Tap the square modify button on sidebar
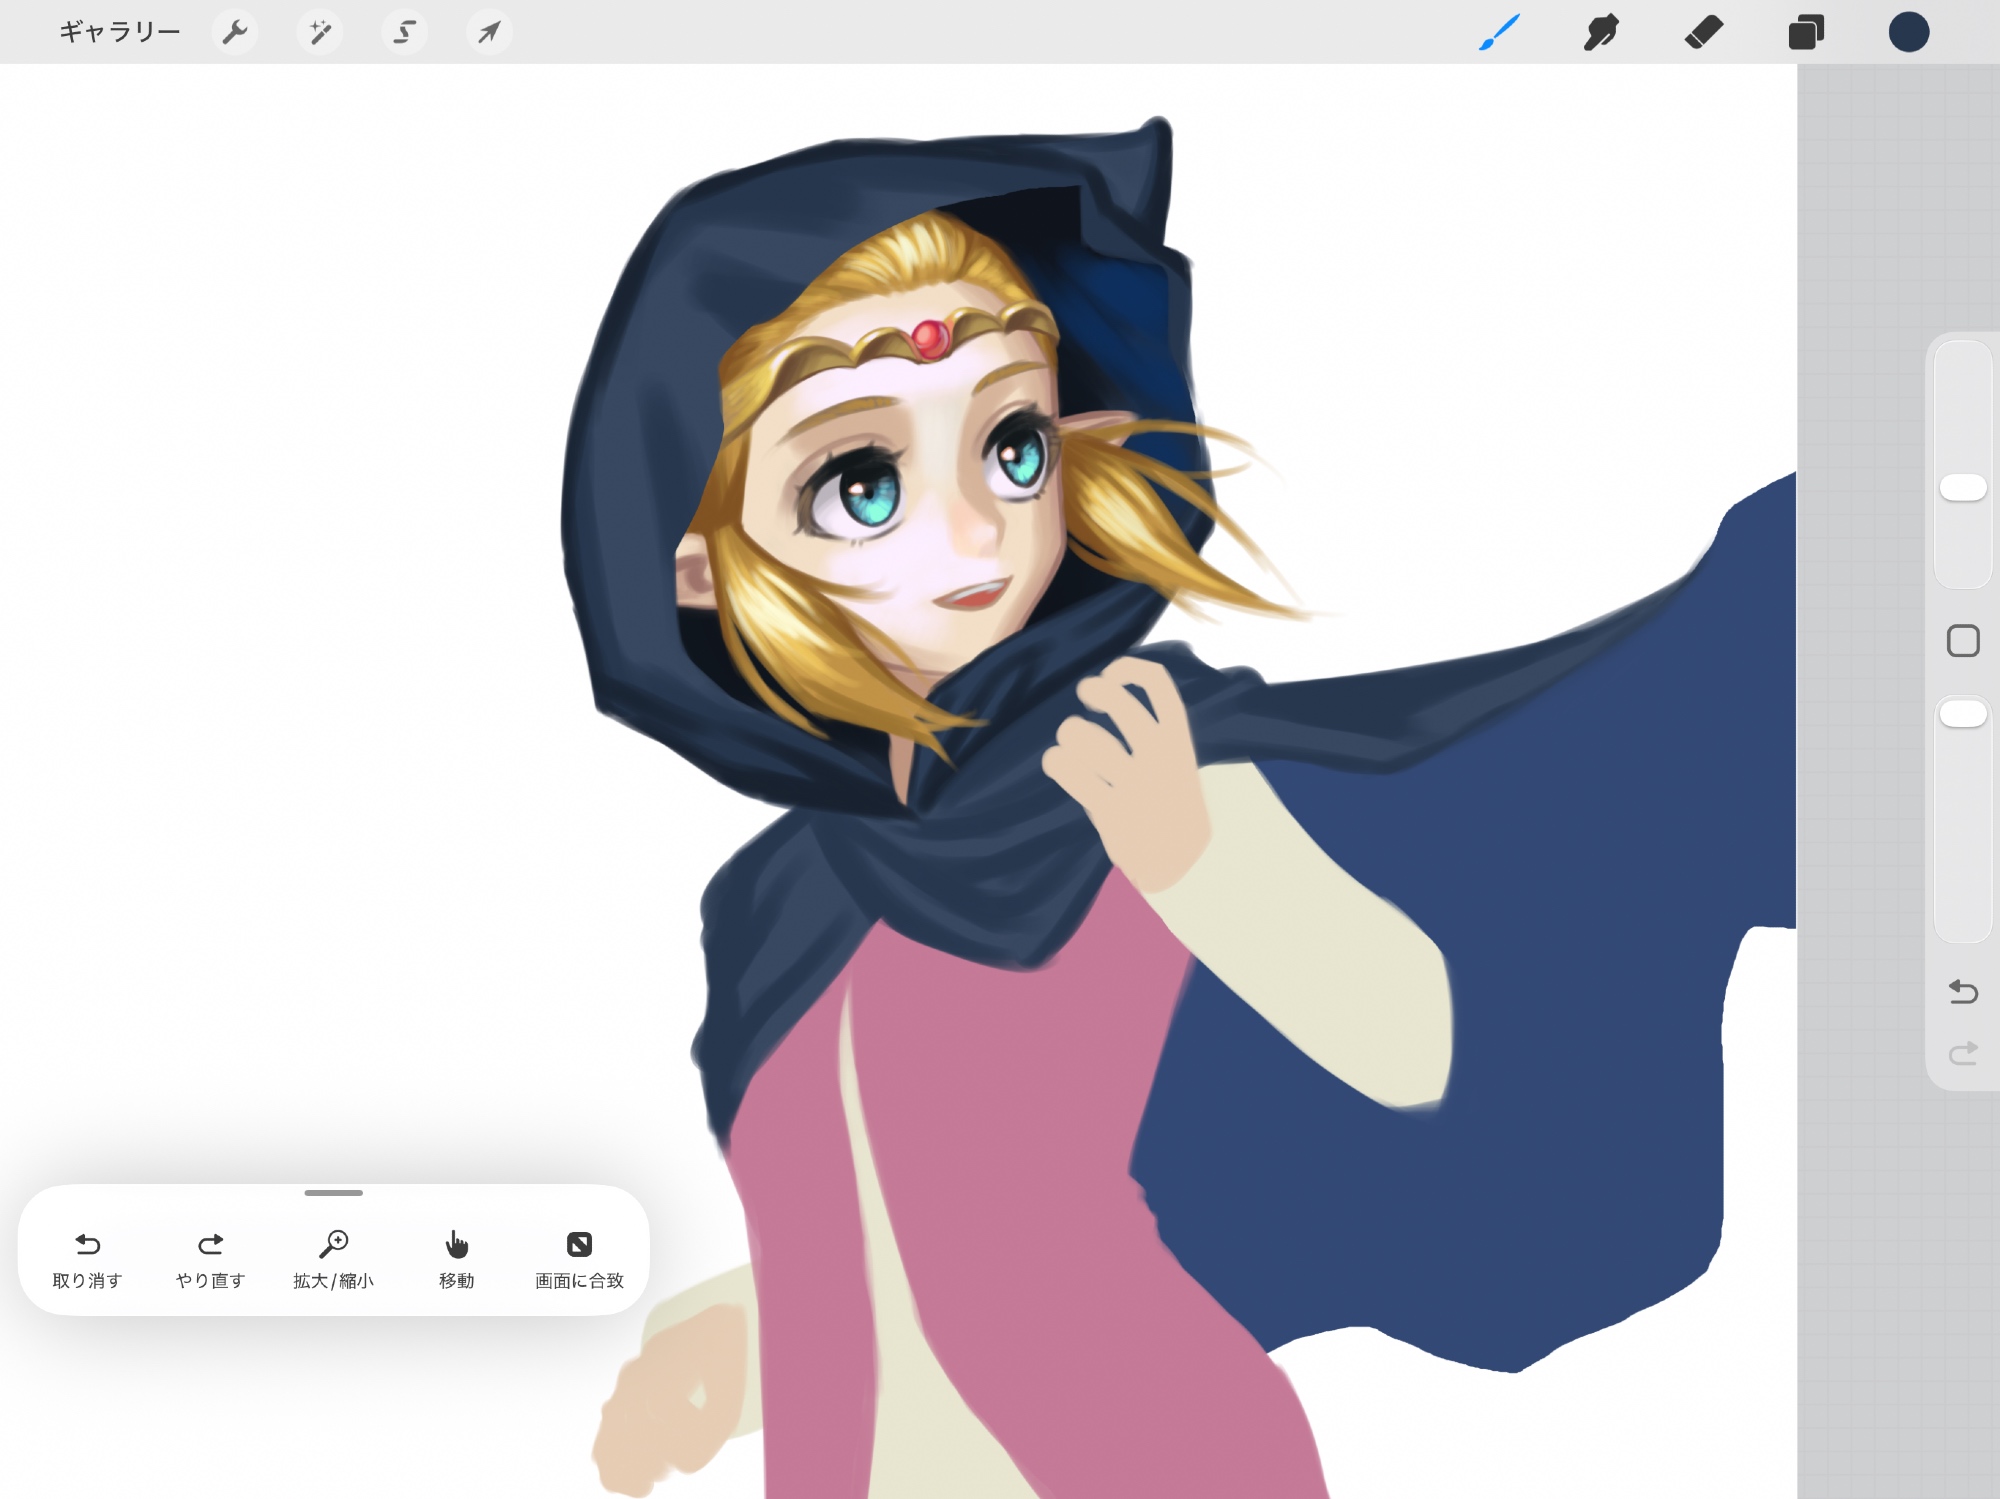The image size is (2000, 1499). [x=1963, y=641]
